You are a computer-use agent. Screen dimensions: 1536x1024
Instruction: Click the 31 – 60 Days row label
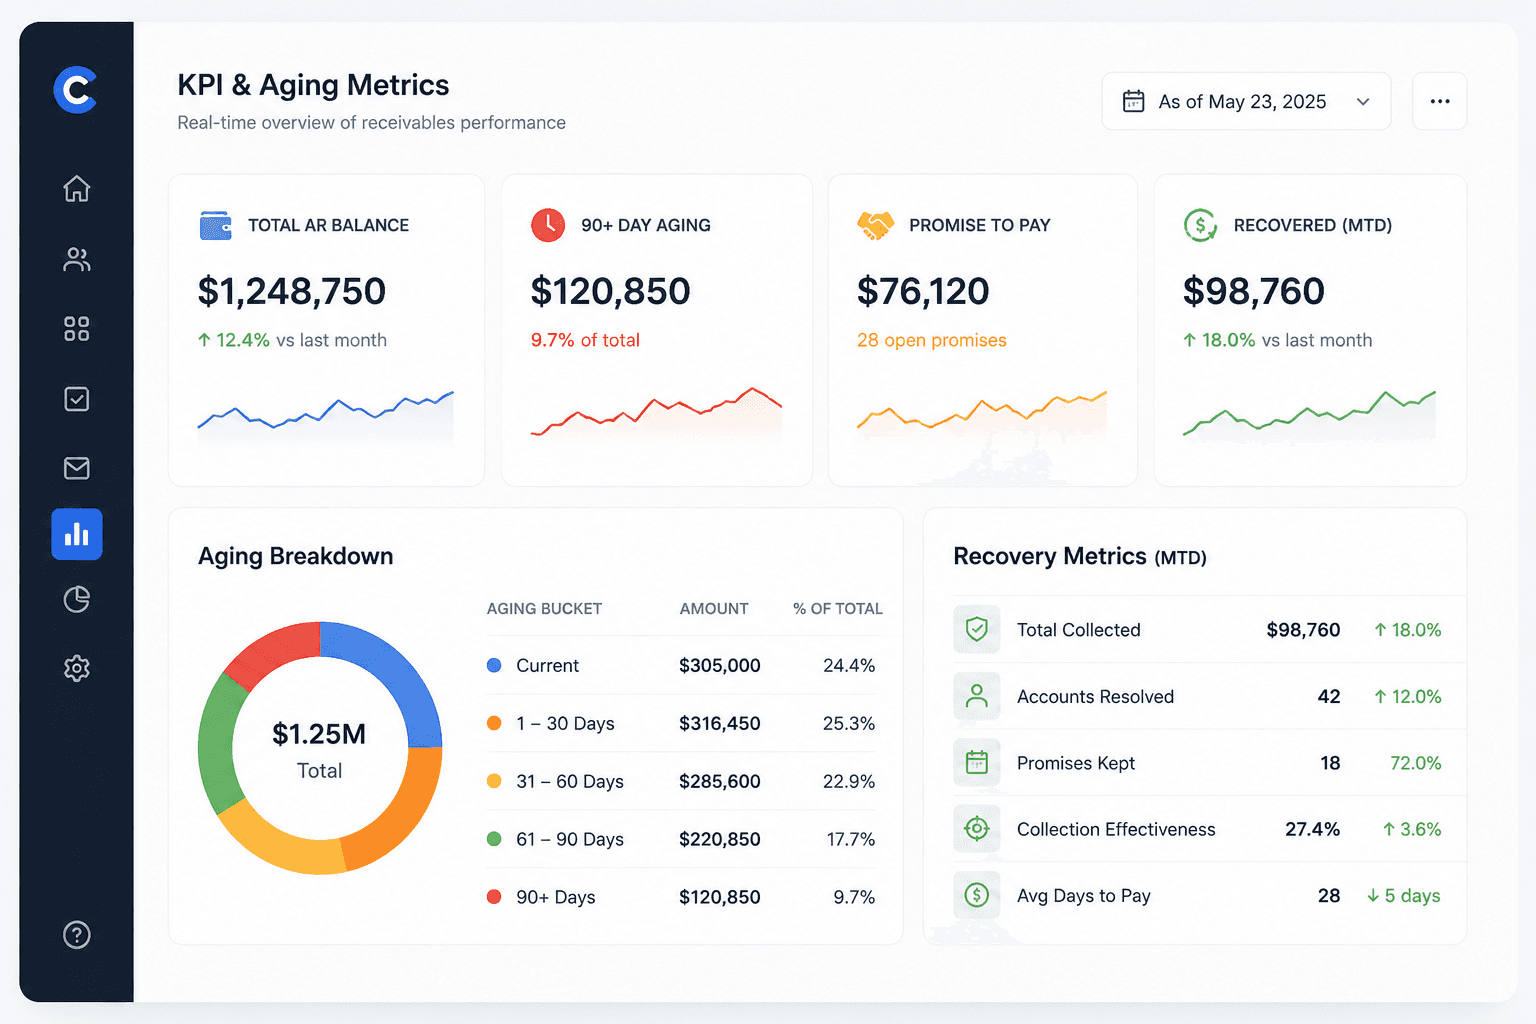(x=570, y=781)
